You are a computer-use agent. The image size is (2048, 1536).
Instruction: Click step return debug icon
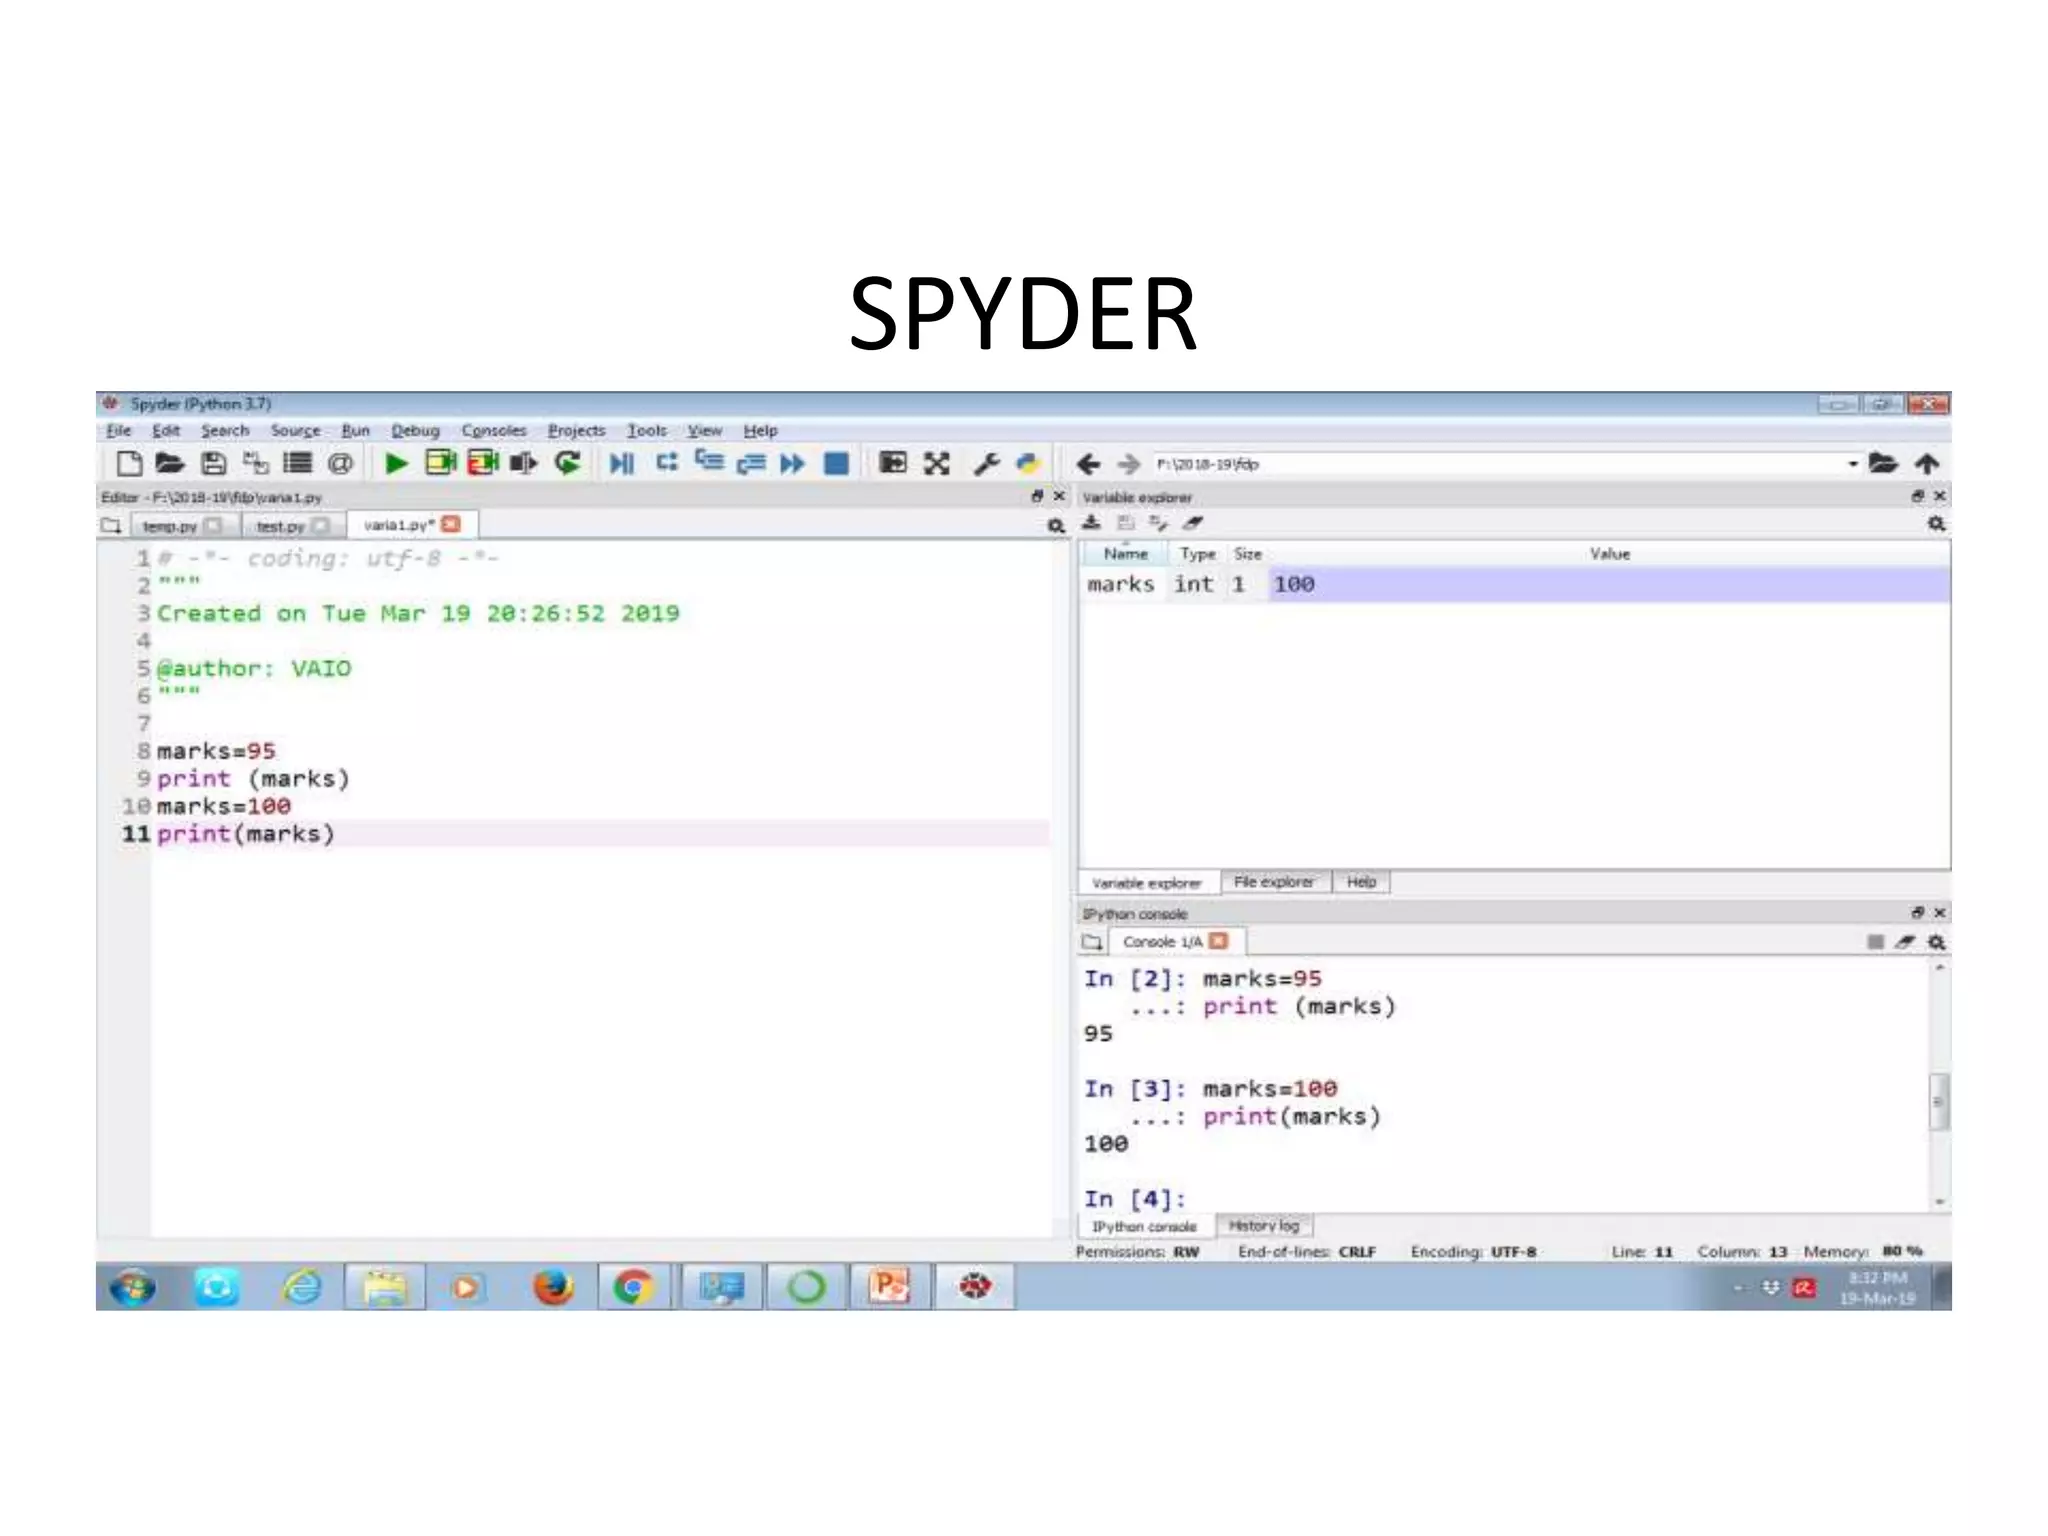[x=751, y=463]
